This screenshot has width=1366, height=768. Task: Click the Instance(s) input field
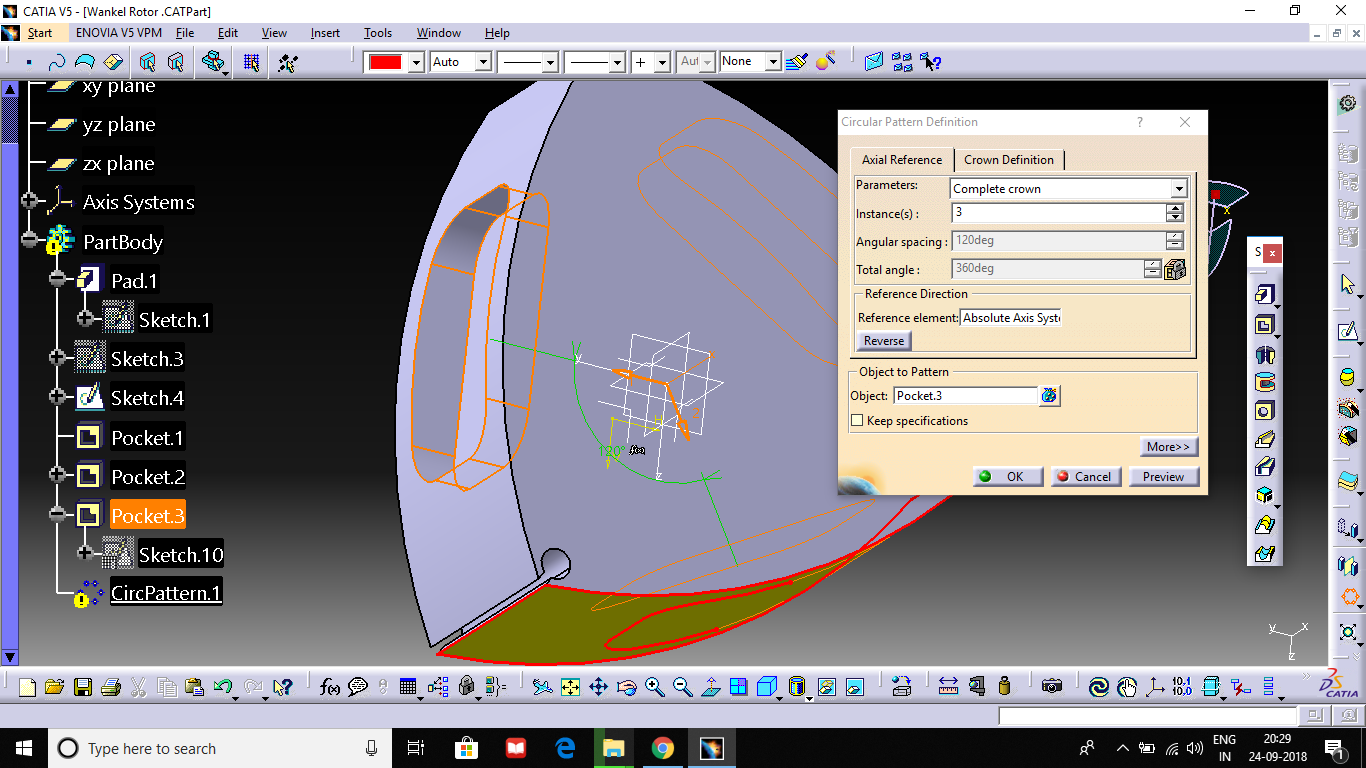click(x=1058, y=213)
